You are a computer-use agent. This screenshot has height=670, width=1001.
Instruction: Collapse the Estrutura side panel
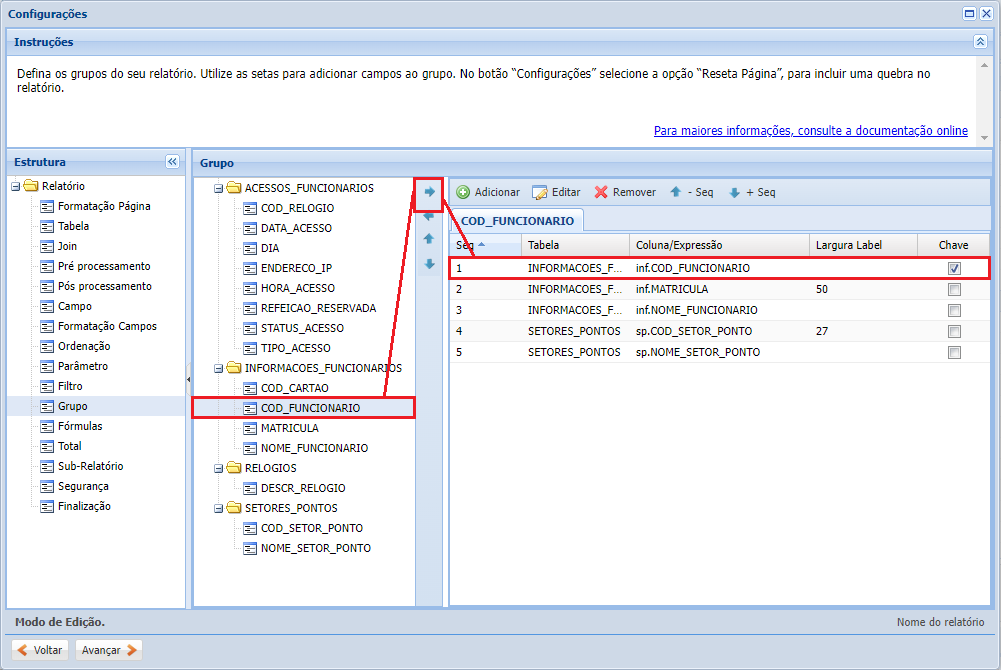coord(172,162)
